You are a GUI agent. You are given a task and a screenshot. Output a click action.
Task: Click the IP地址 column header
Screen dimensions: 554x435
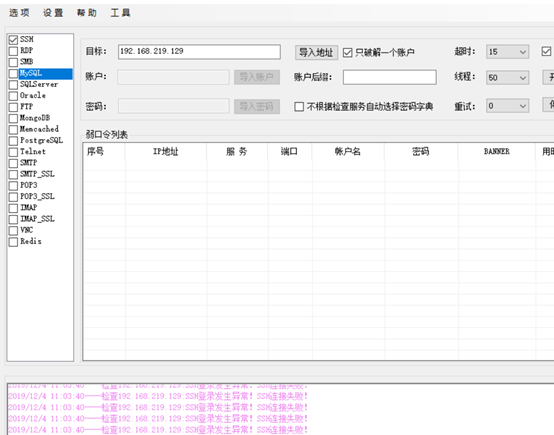(x=166, y=152)
